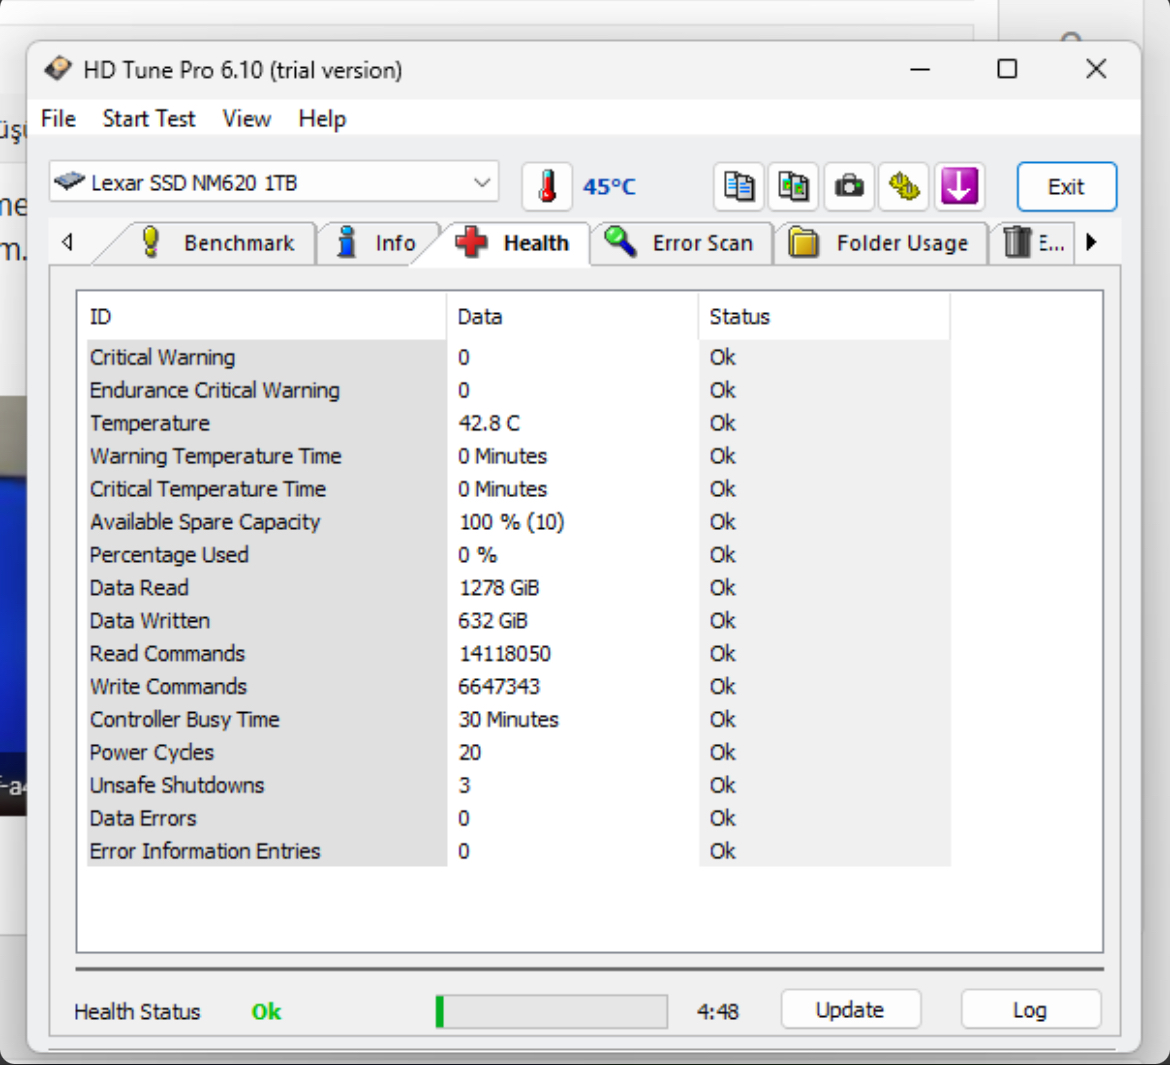
Task: Select the Available Spare Capacity row
Action: 518,522
